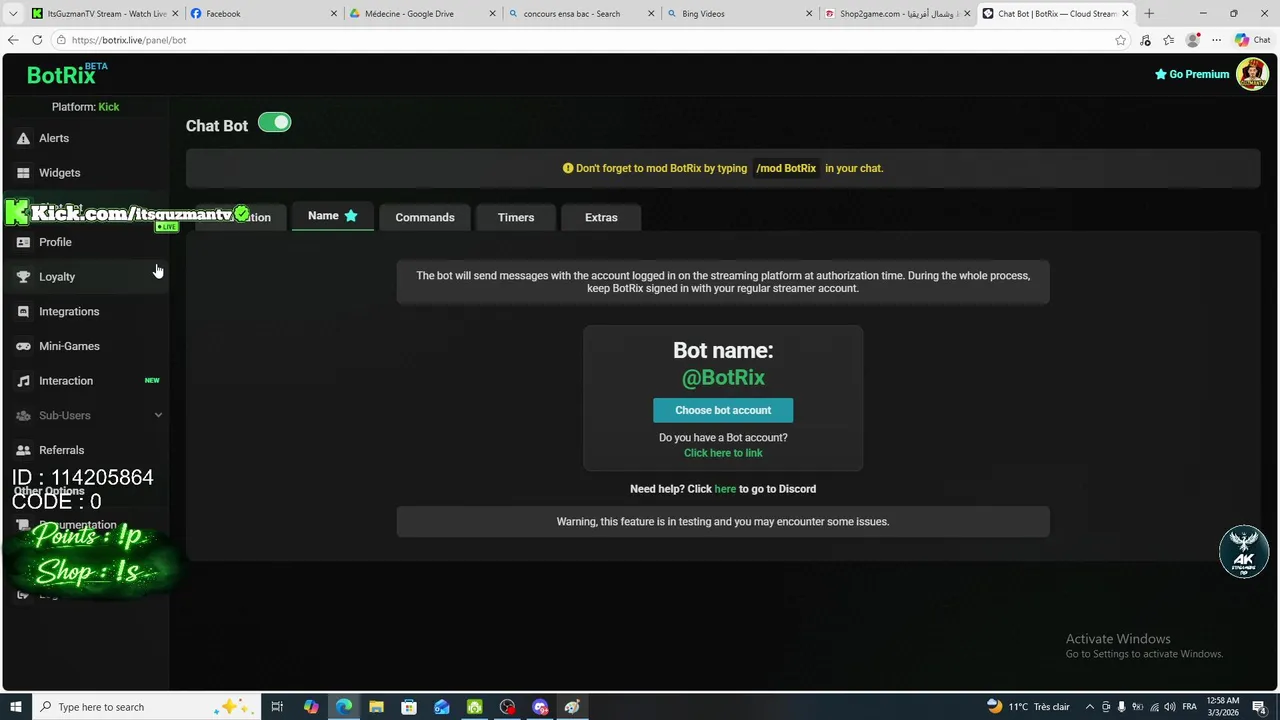Open the Alerts sidebar item
1280x720 pixels.
[x=85, y=138]
